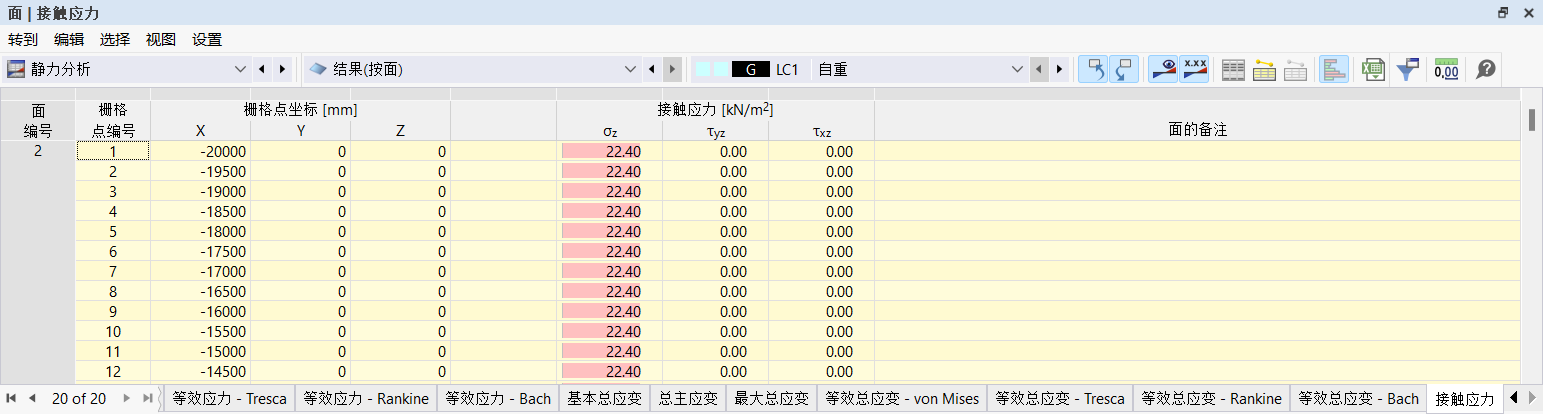Export table to Excel icon
The height and width of the screenshot is (414, 1543).
[x=1374, y=69]
